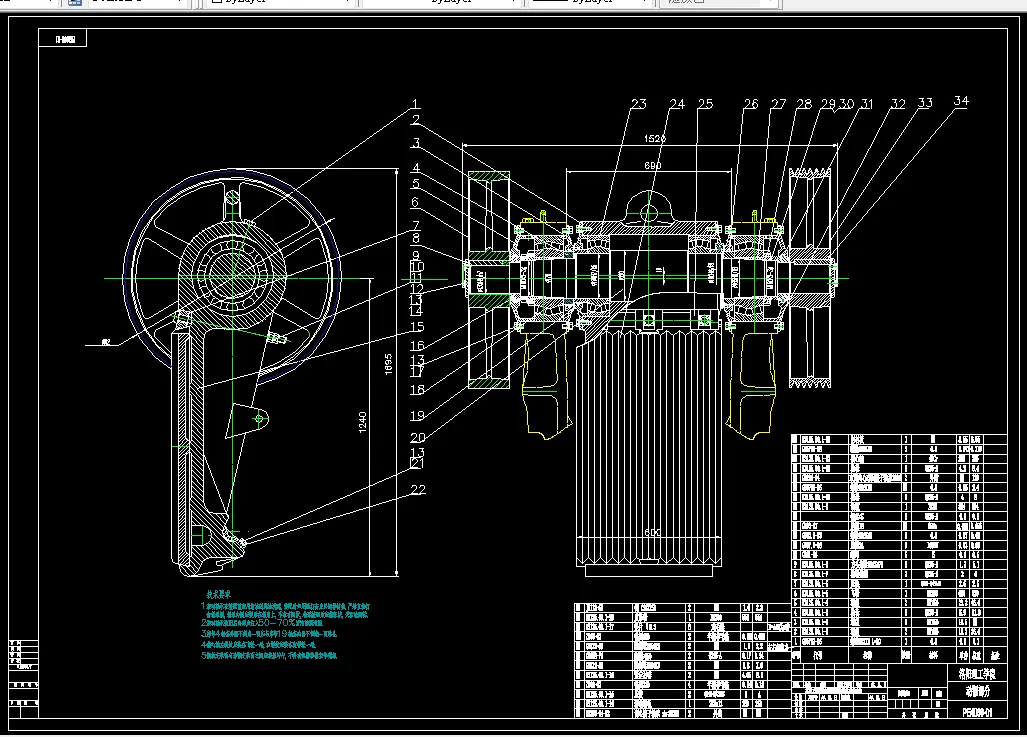Select part balloon number 5

coord(415,184)
